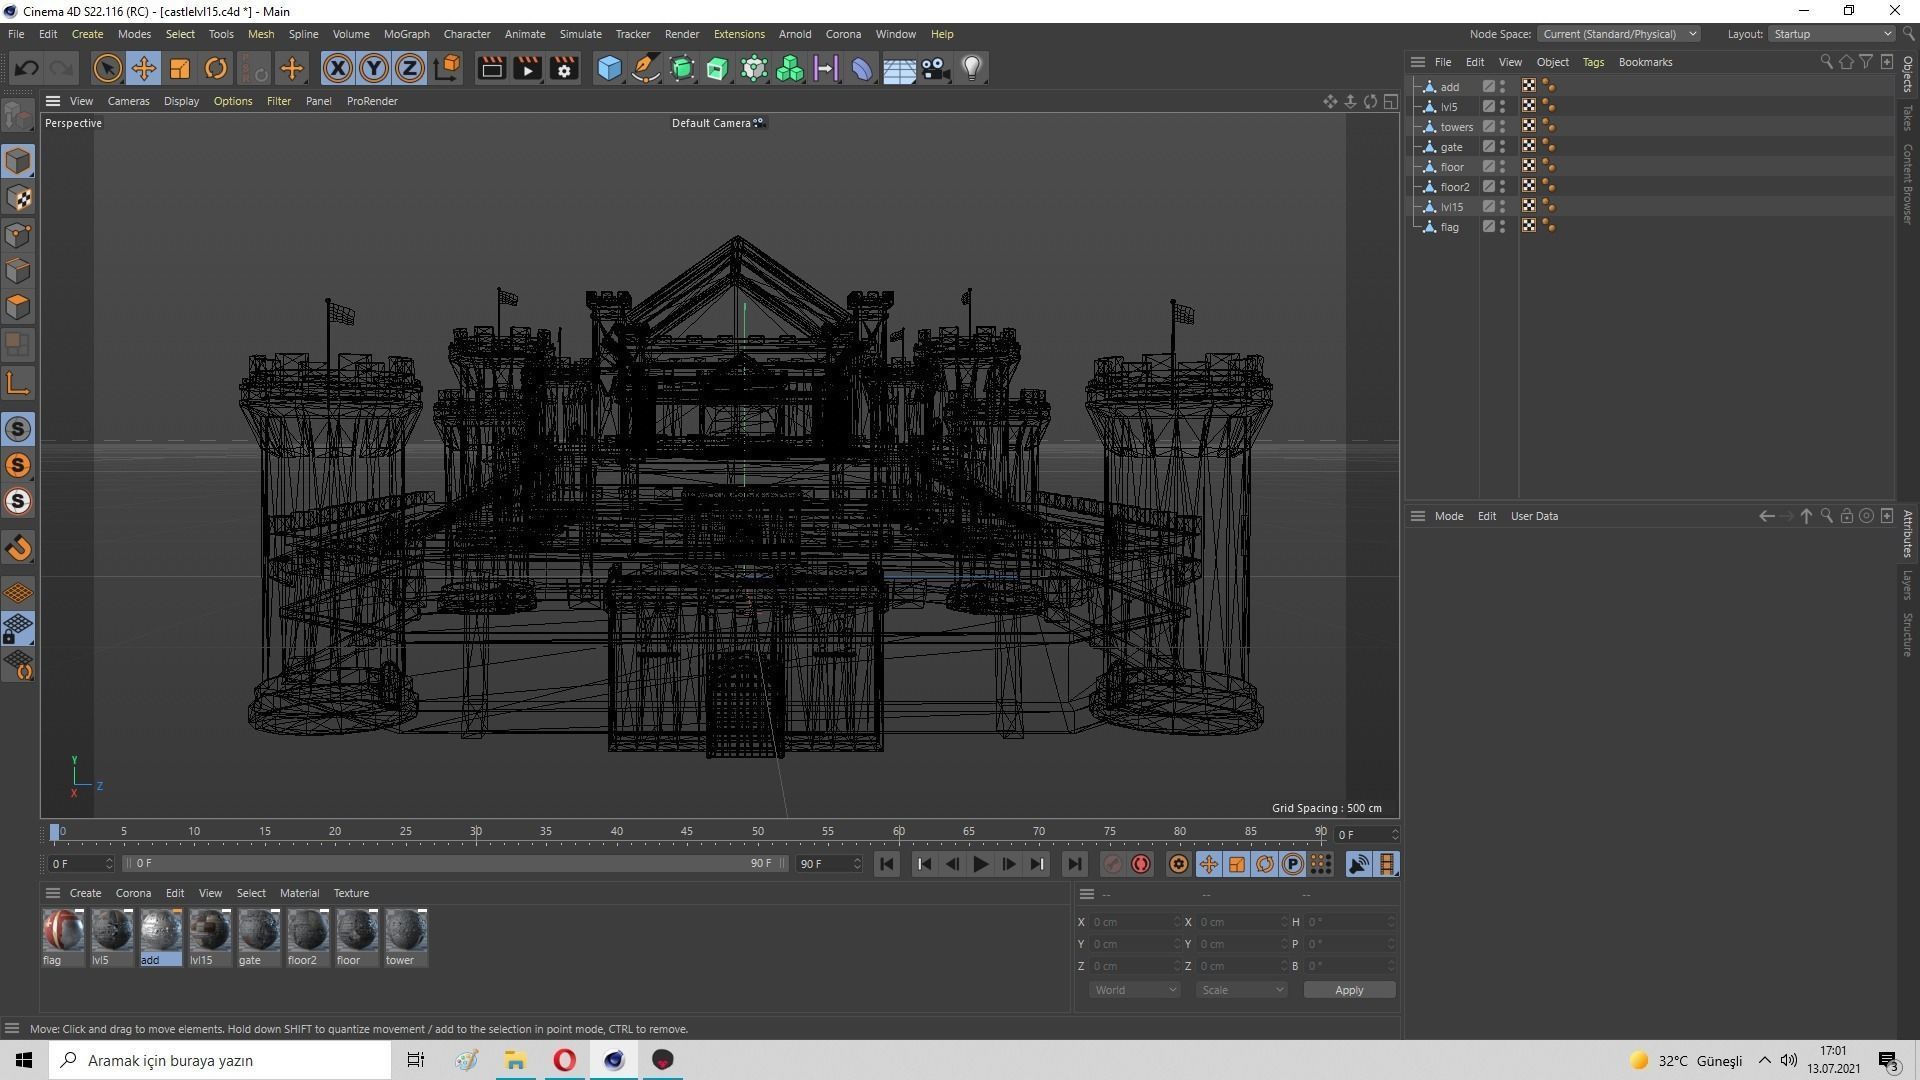
Task: Open Subdivision Surface generators icon
Action: pos(682,68)
